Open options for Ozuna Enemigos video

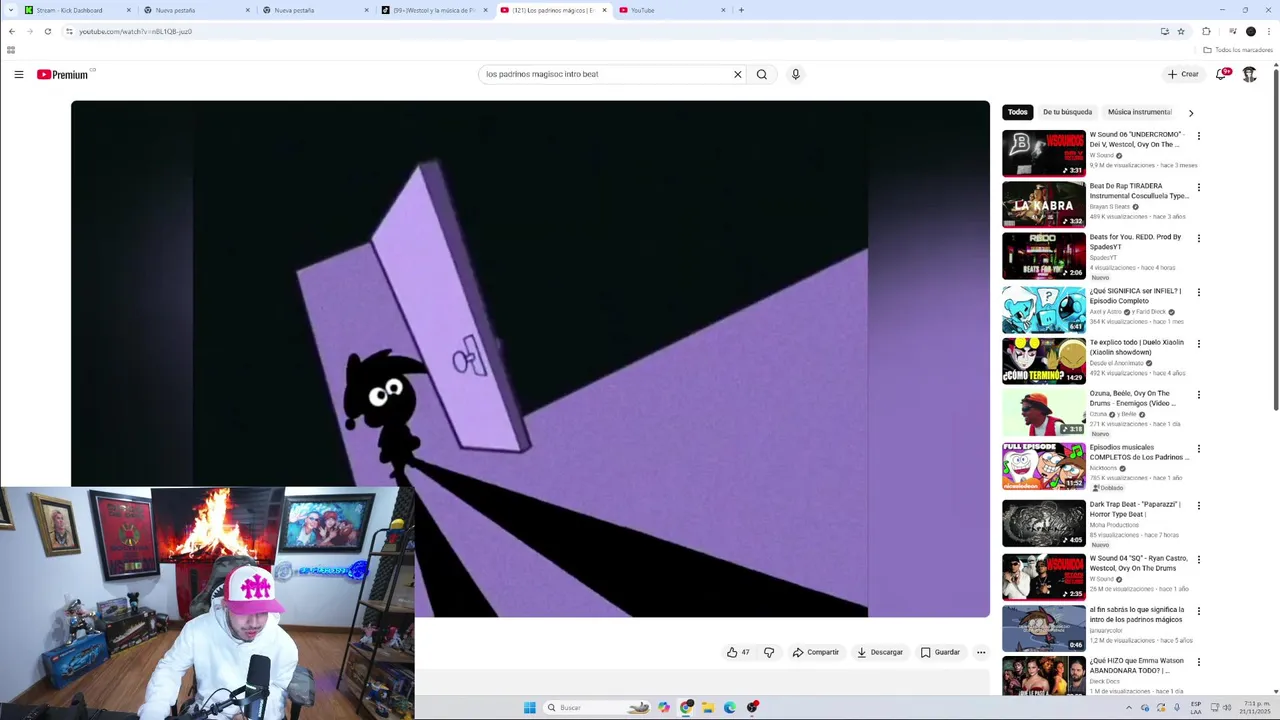coord(1198,395)
